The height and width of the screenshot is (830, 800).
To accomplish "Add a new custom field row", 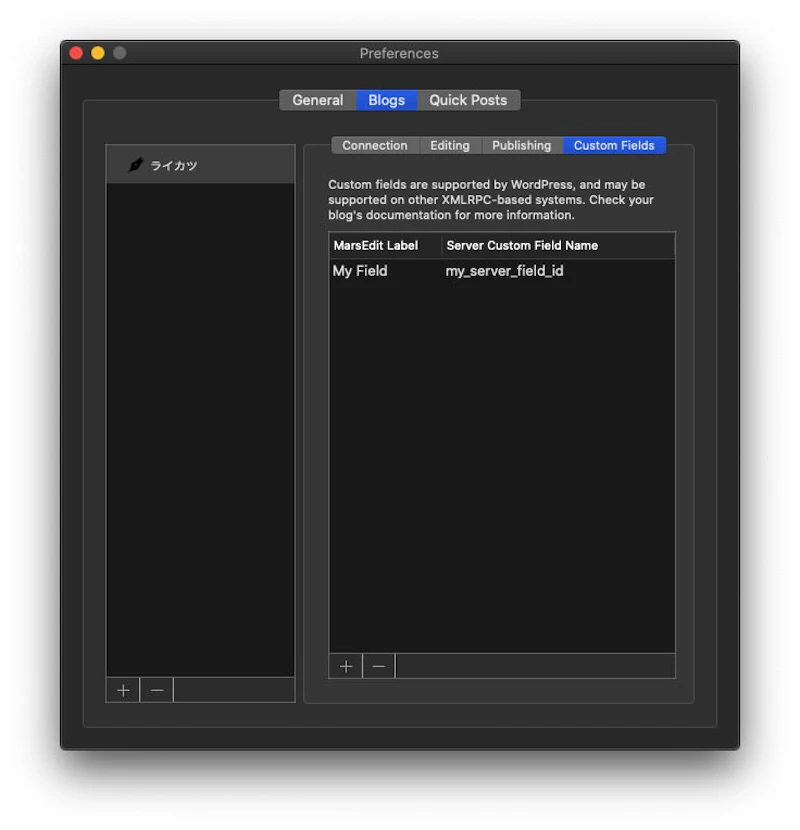I will (346, 666).
